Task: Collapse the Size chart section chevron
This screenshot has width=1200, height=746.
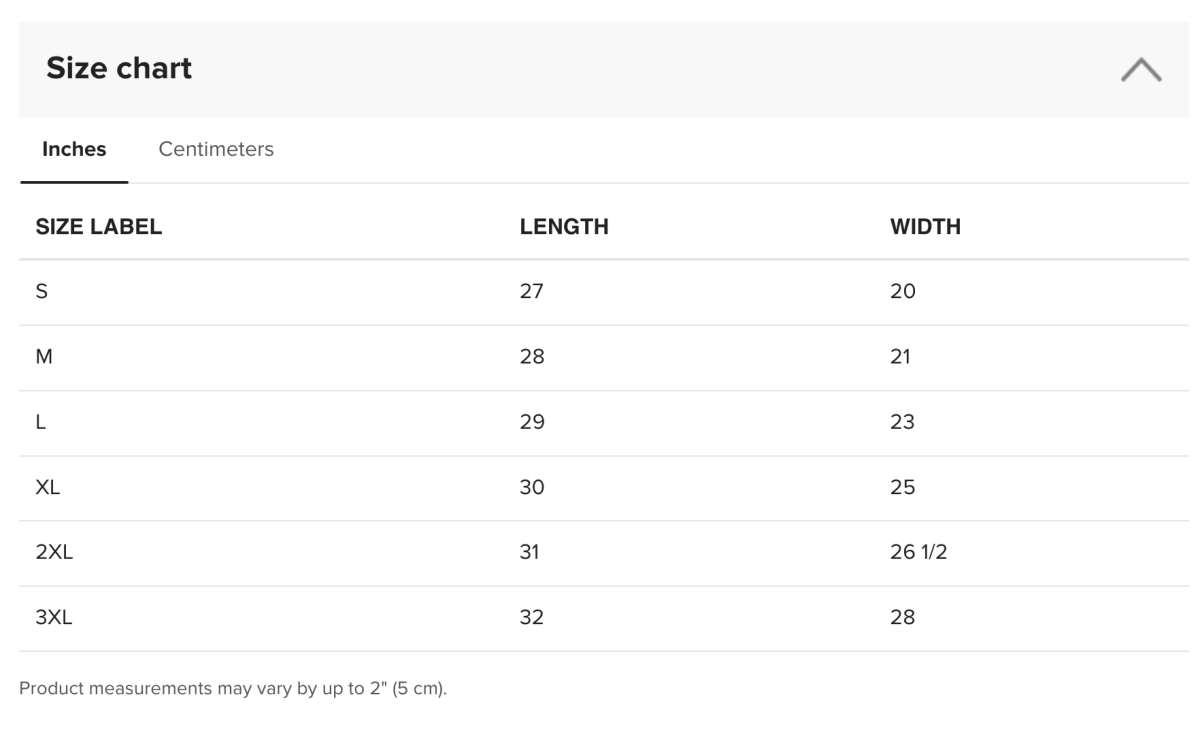Action: 1140,69
